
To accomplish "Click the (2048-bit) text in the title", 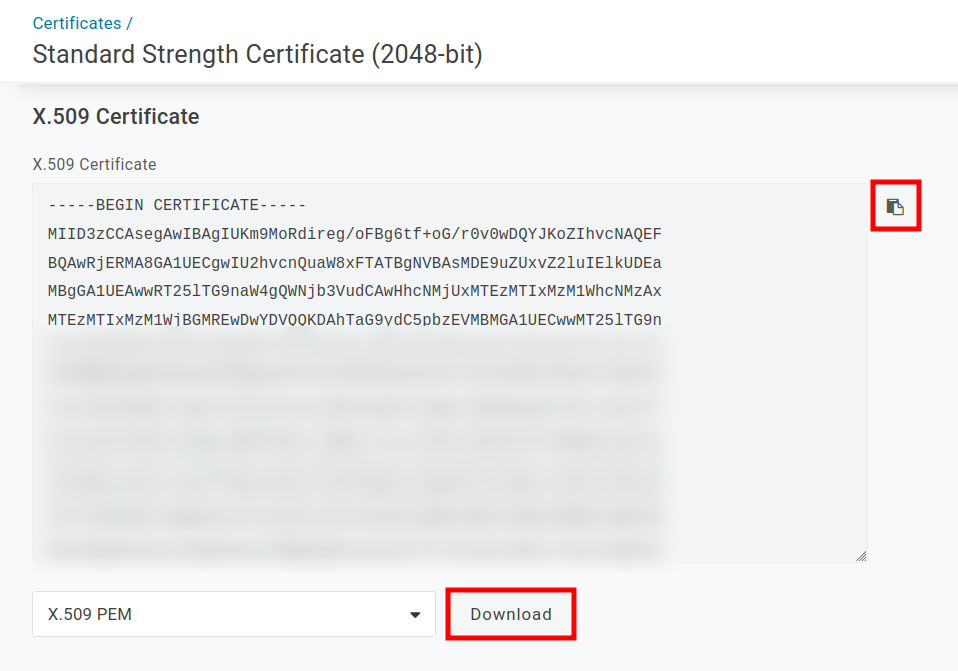I will pyautogui.click(x=427, y=54).
